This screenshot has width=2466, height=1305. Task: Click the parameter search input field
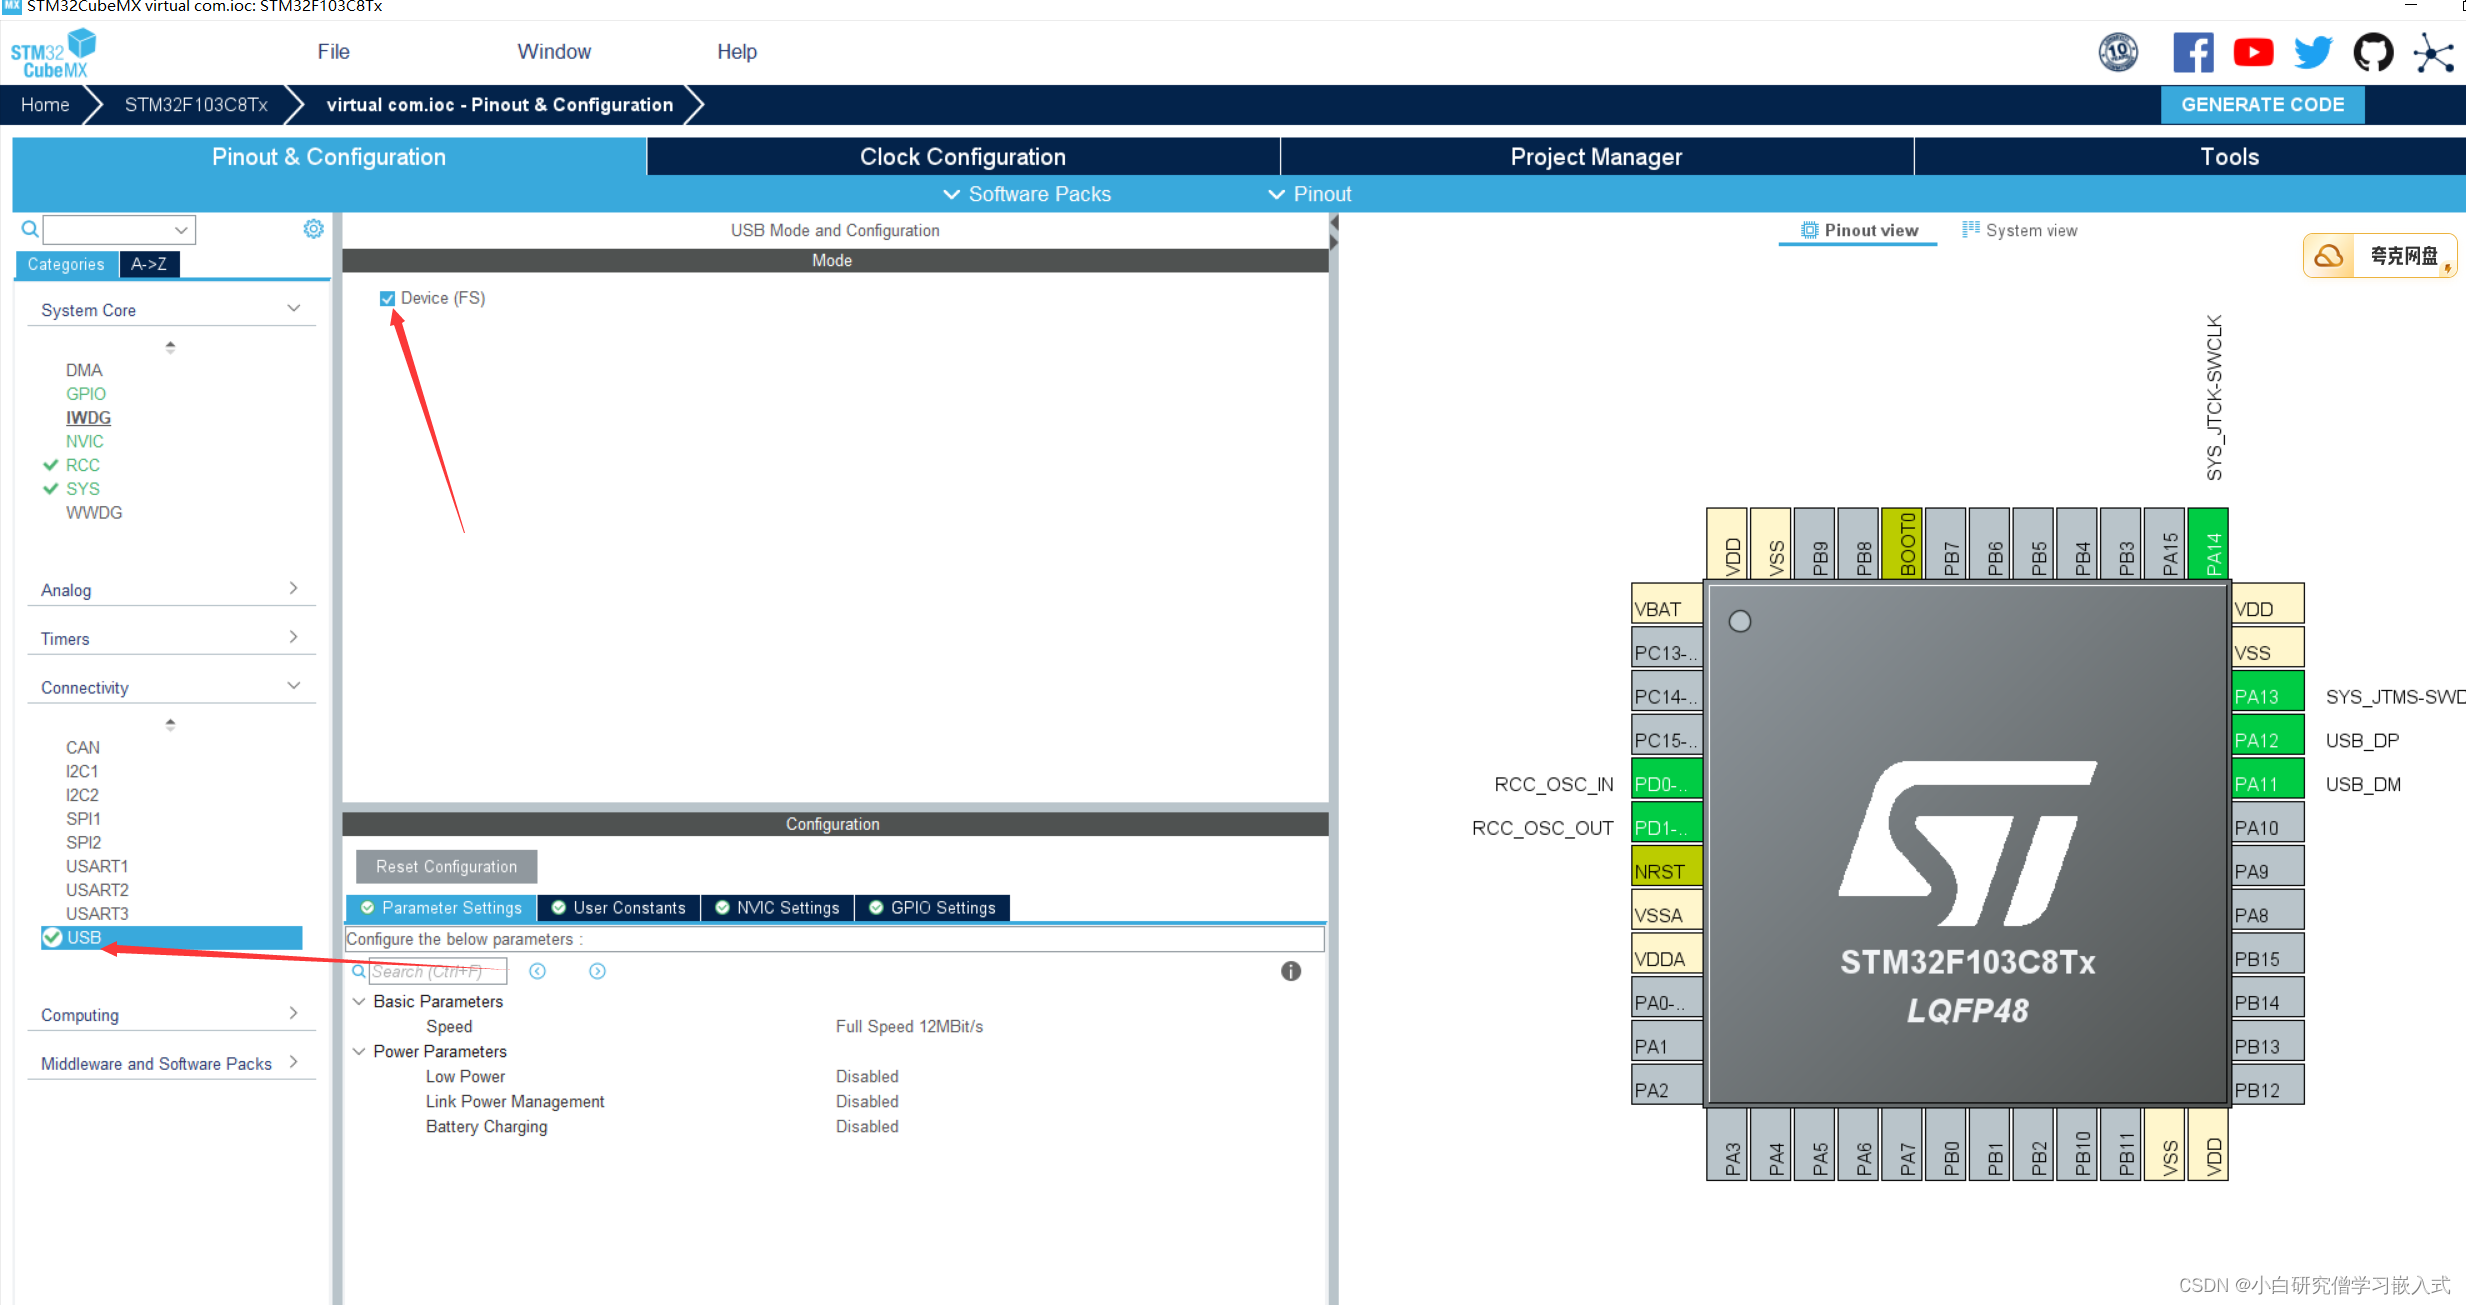pyautogui.click(x=437, y=971)
